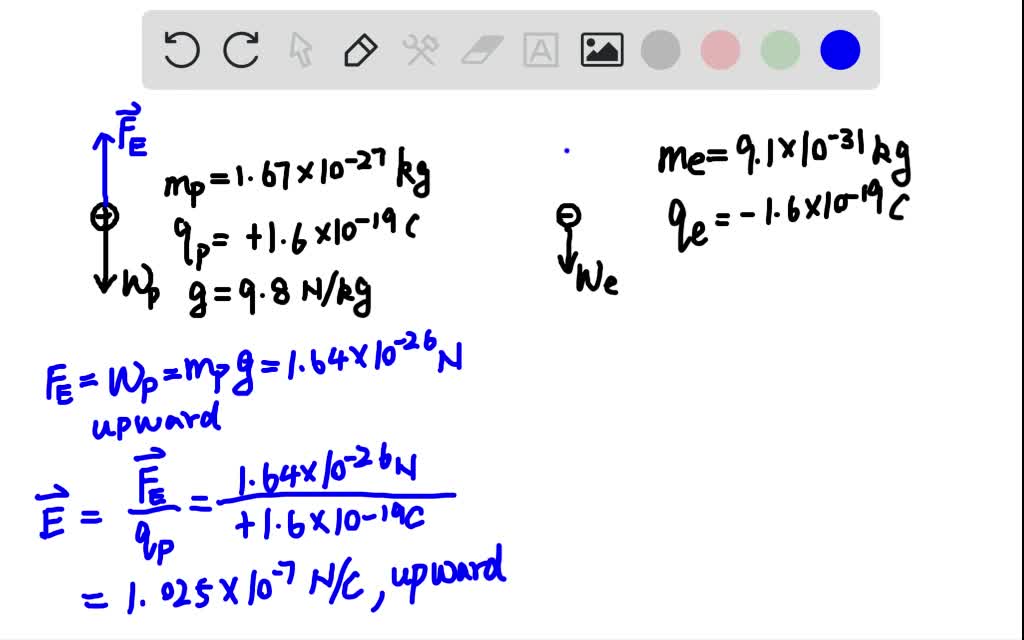
Task: Insert an image onto the whiteboard
Action: pyautogui.click(x=600, y=48)
